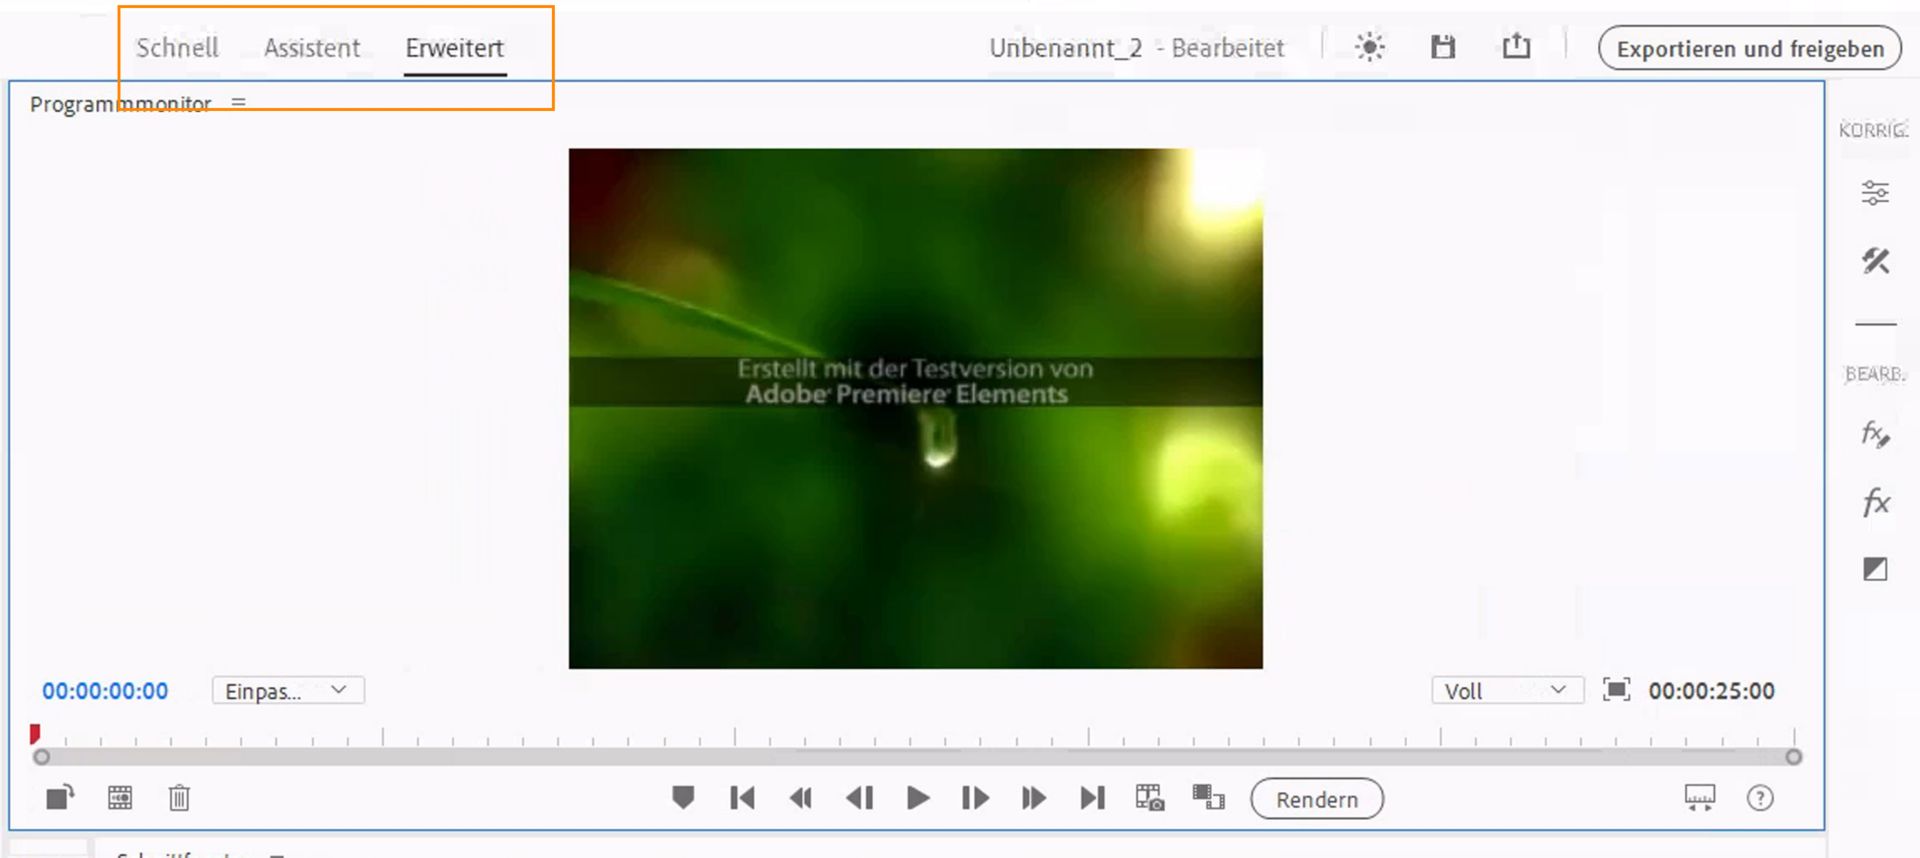Click the safe margins frame icon
The height and width of the screenshot is (858, 1920).
[x=1616, y=690]
